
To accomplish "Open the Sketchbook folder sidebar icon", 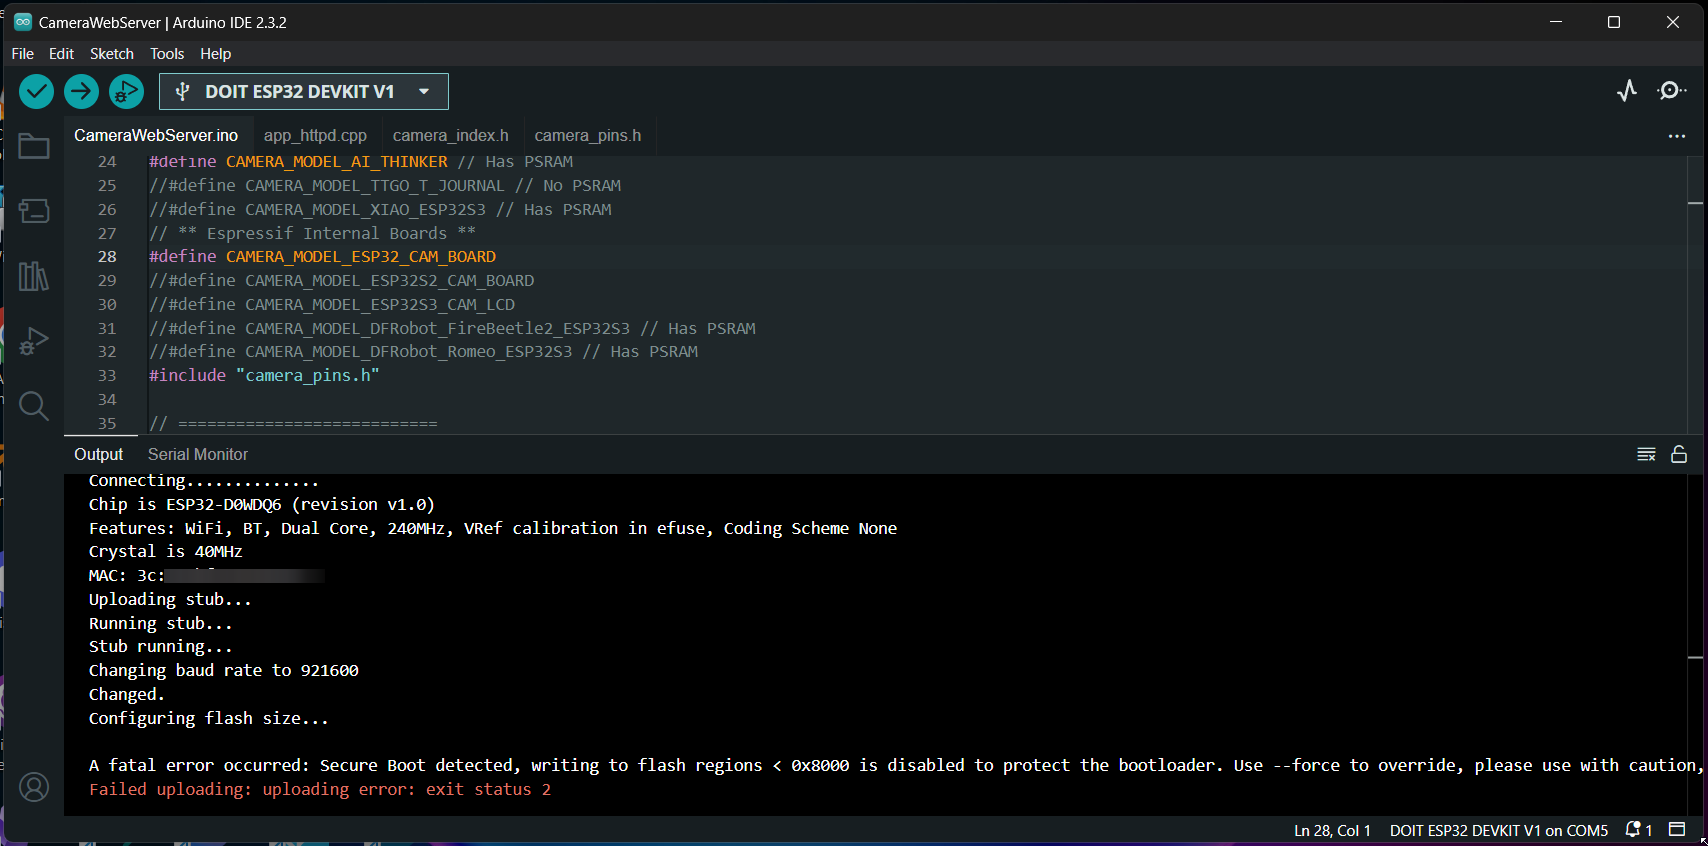I will click(x=34, y=146).
